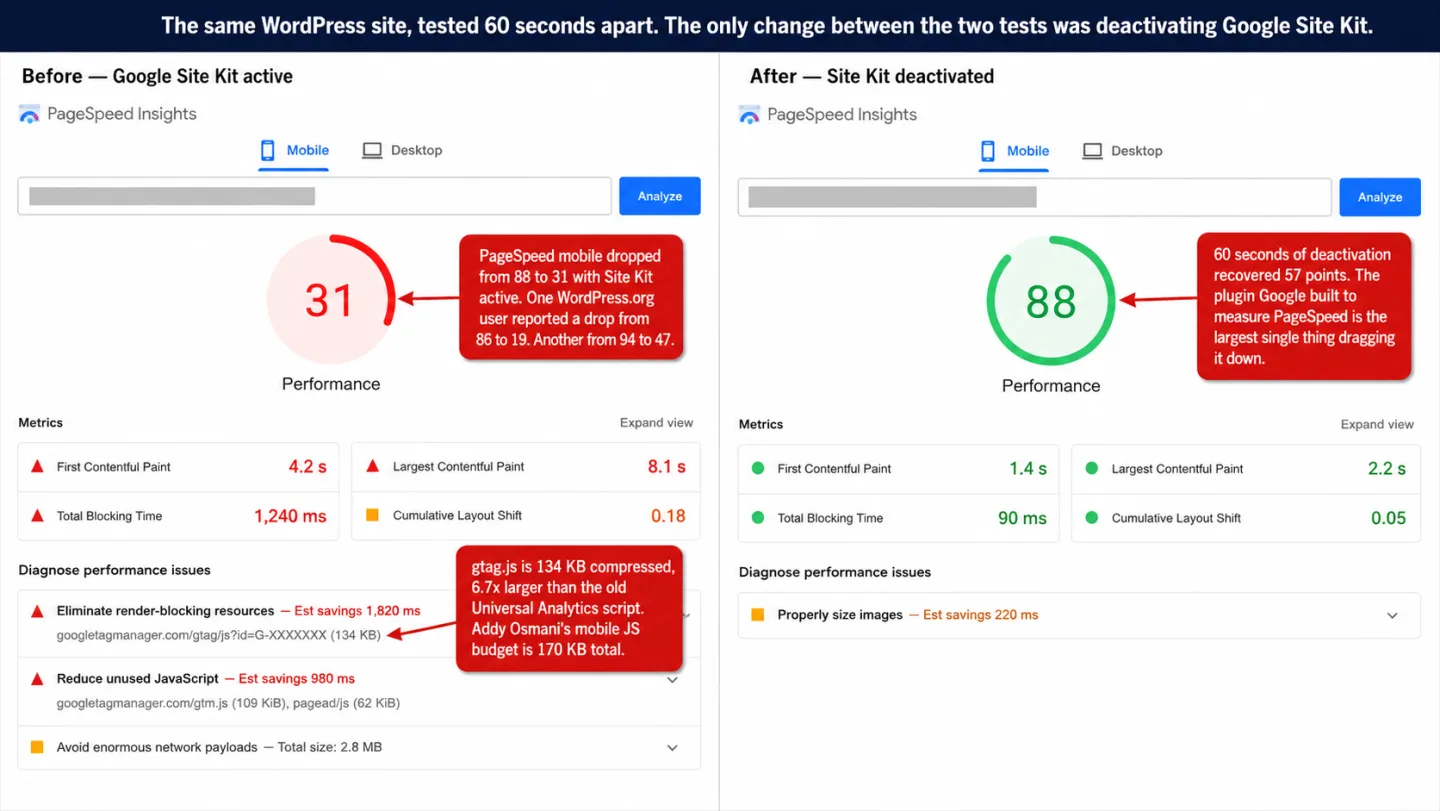Click orange square beside Properly size images
Image resolution: width=1440 pixels, height=811 pixels.
757,615
